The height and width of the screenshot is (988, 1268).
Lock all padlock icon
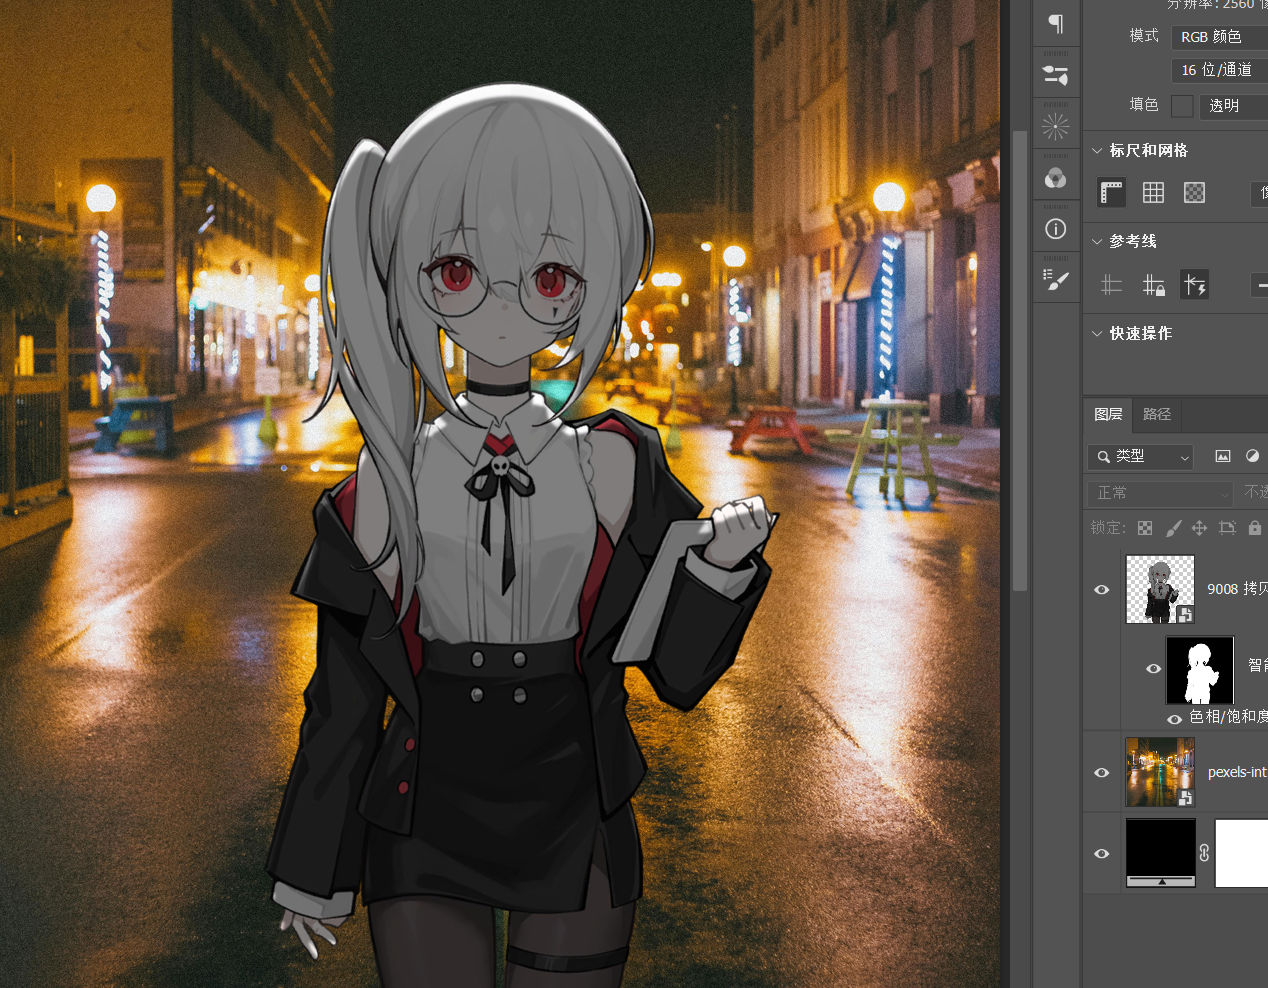(x=1254, y=528)
